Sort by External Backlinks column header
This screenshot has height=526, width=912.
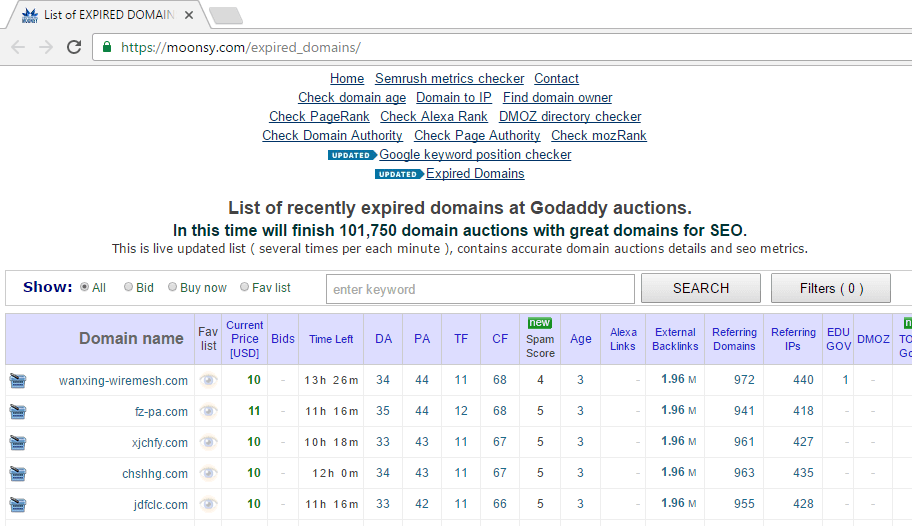tap(675, 339)
